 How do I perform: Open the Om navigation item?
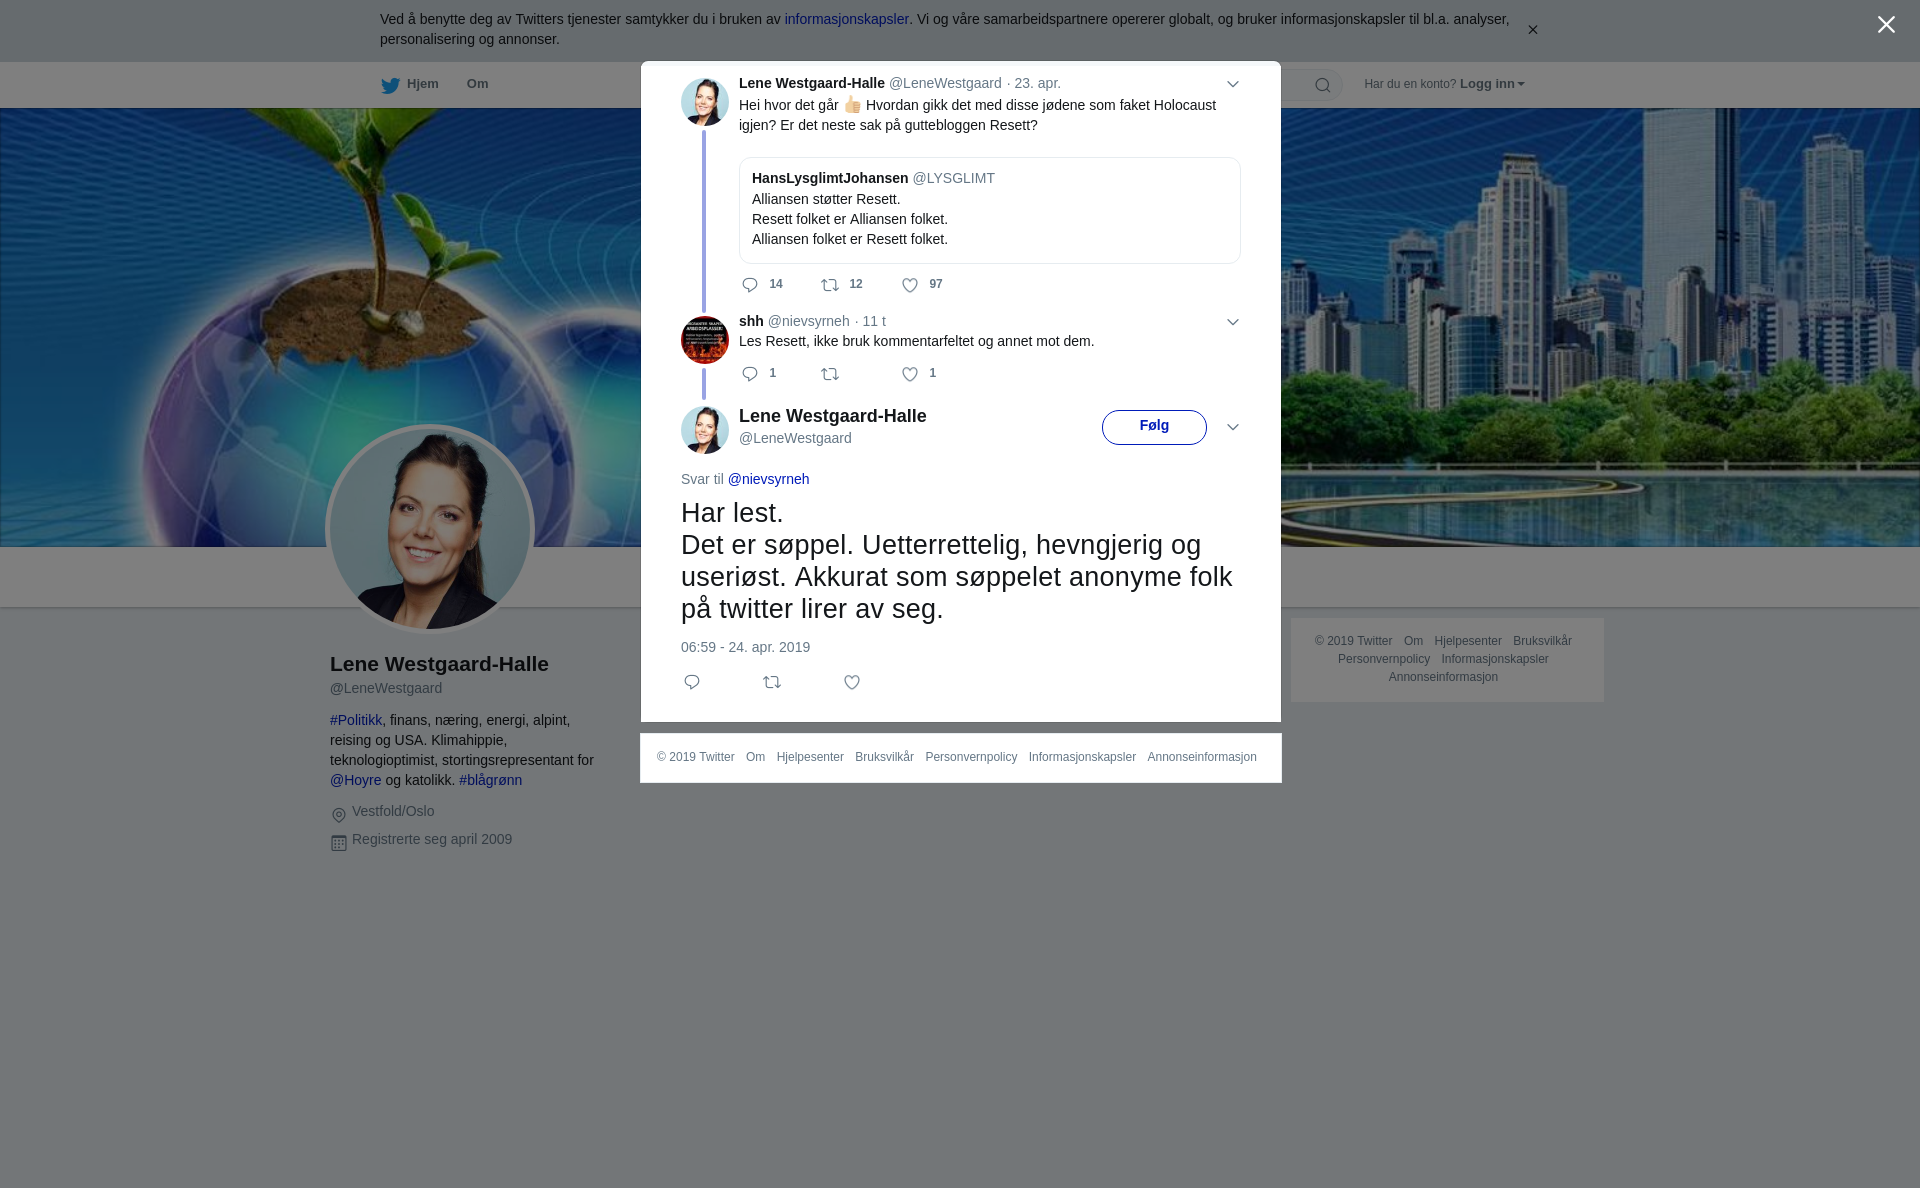click(477, 84)
